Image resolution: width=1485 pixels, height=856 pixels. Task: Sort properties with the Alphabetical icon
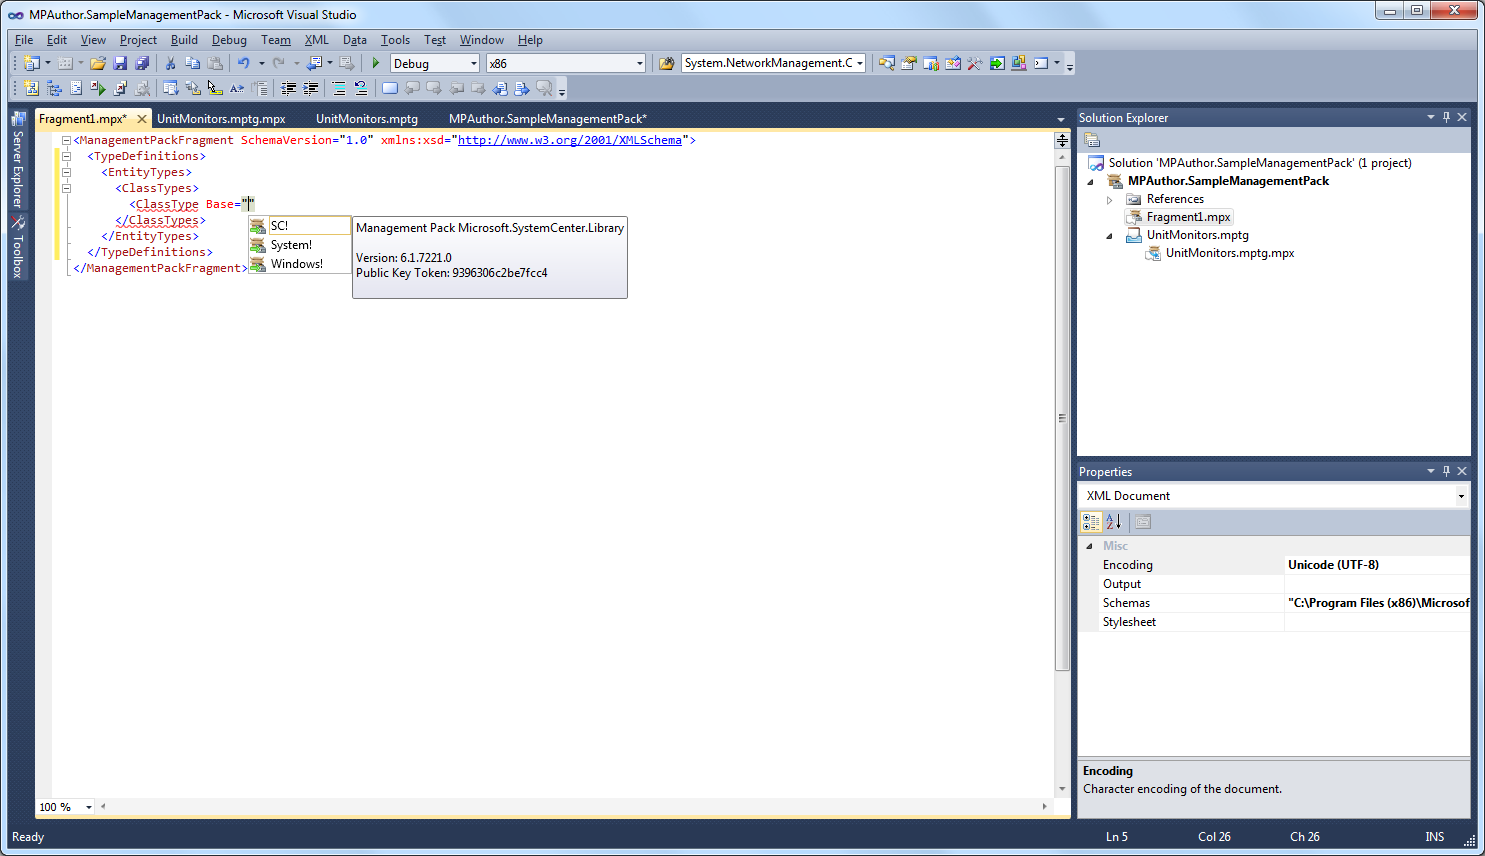point(1113,522)
